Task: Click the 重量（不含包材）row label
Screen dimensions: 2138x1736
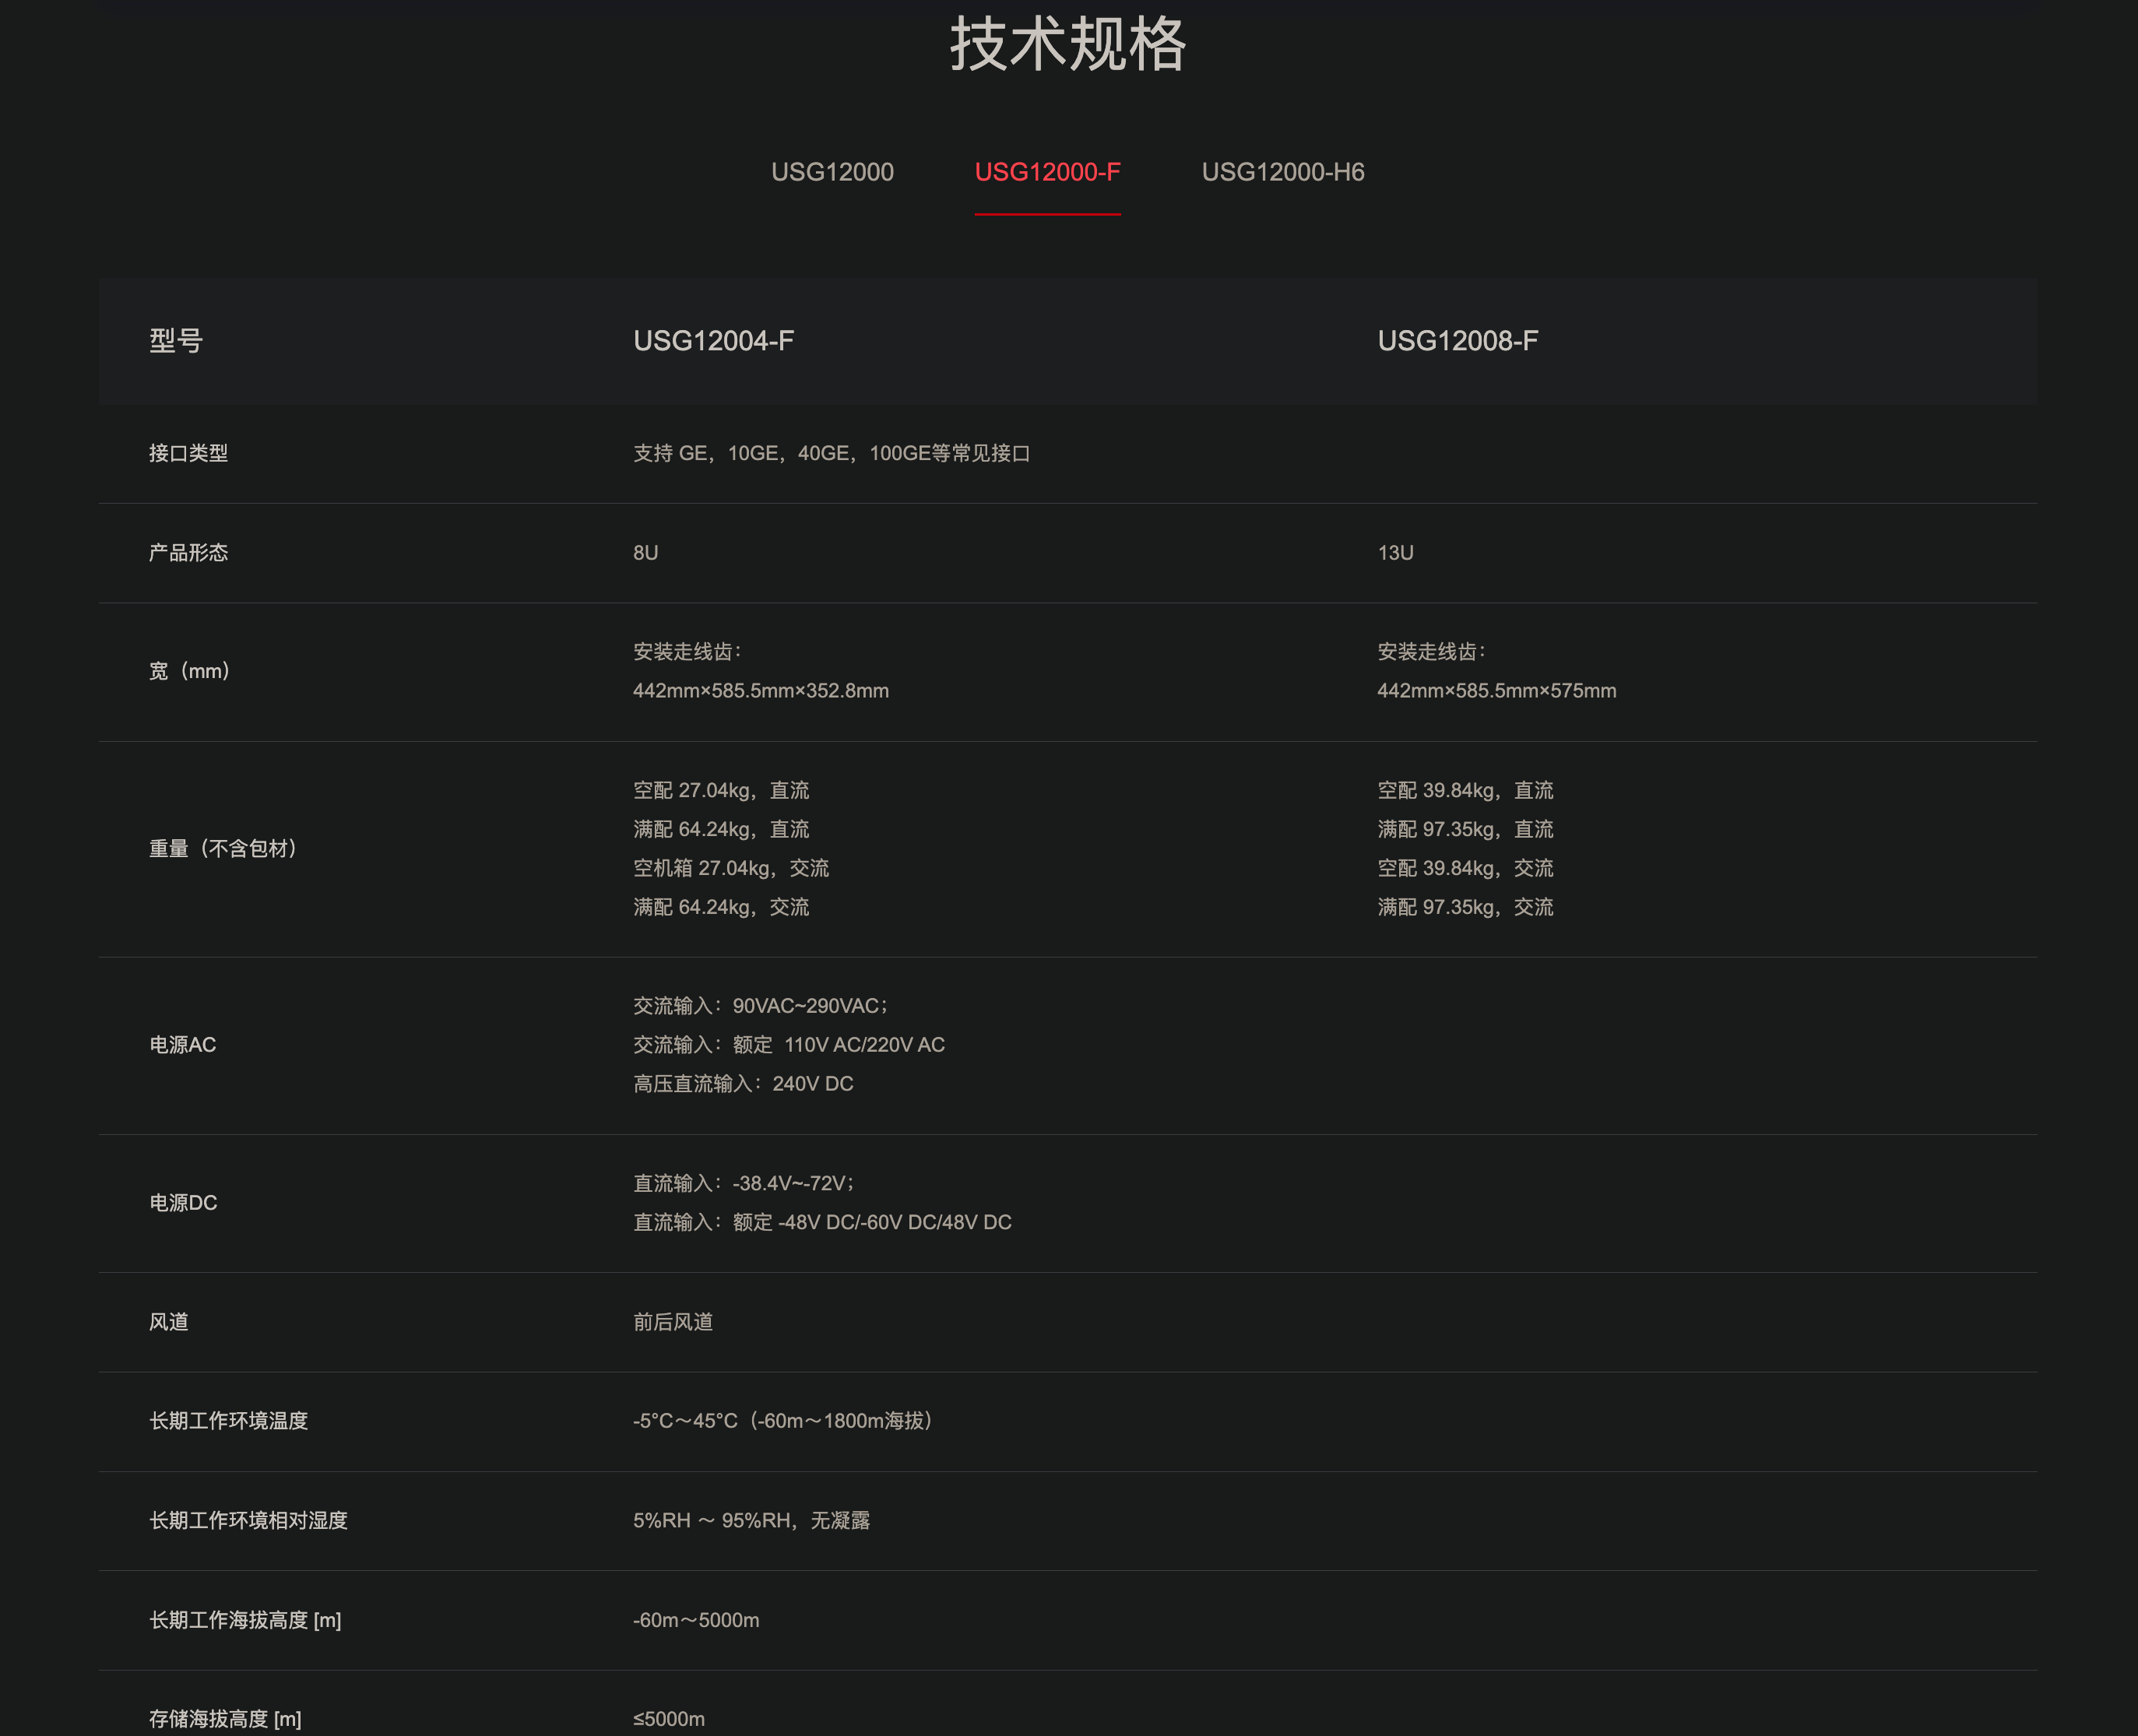Action: click(223, 849)
